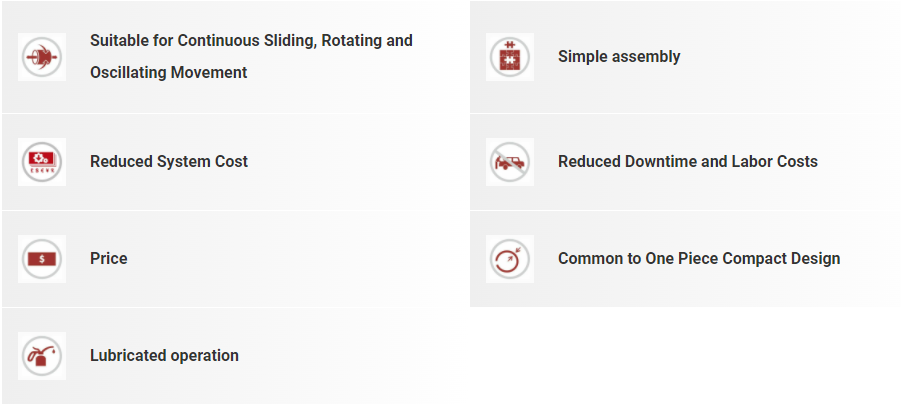Select the "Lubricated operation" label
The height and width of the screenshot is (409, 901).
[164, 356]
